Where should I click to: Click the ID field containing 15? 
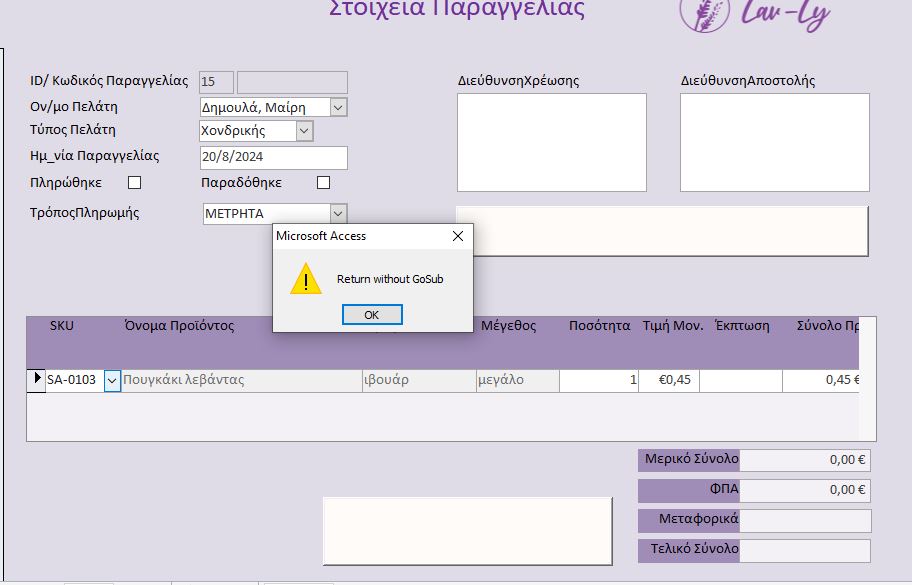click(x=215, y=81)
